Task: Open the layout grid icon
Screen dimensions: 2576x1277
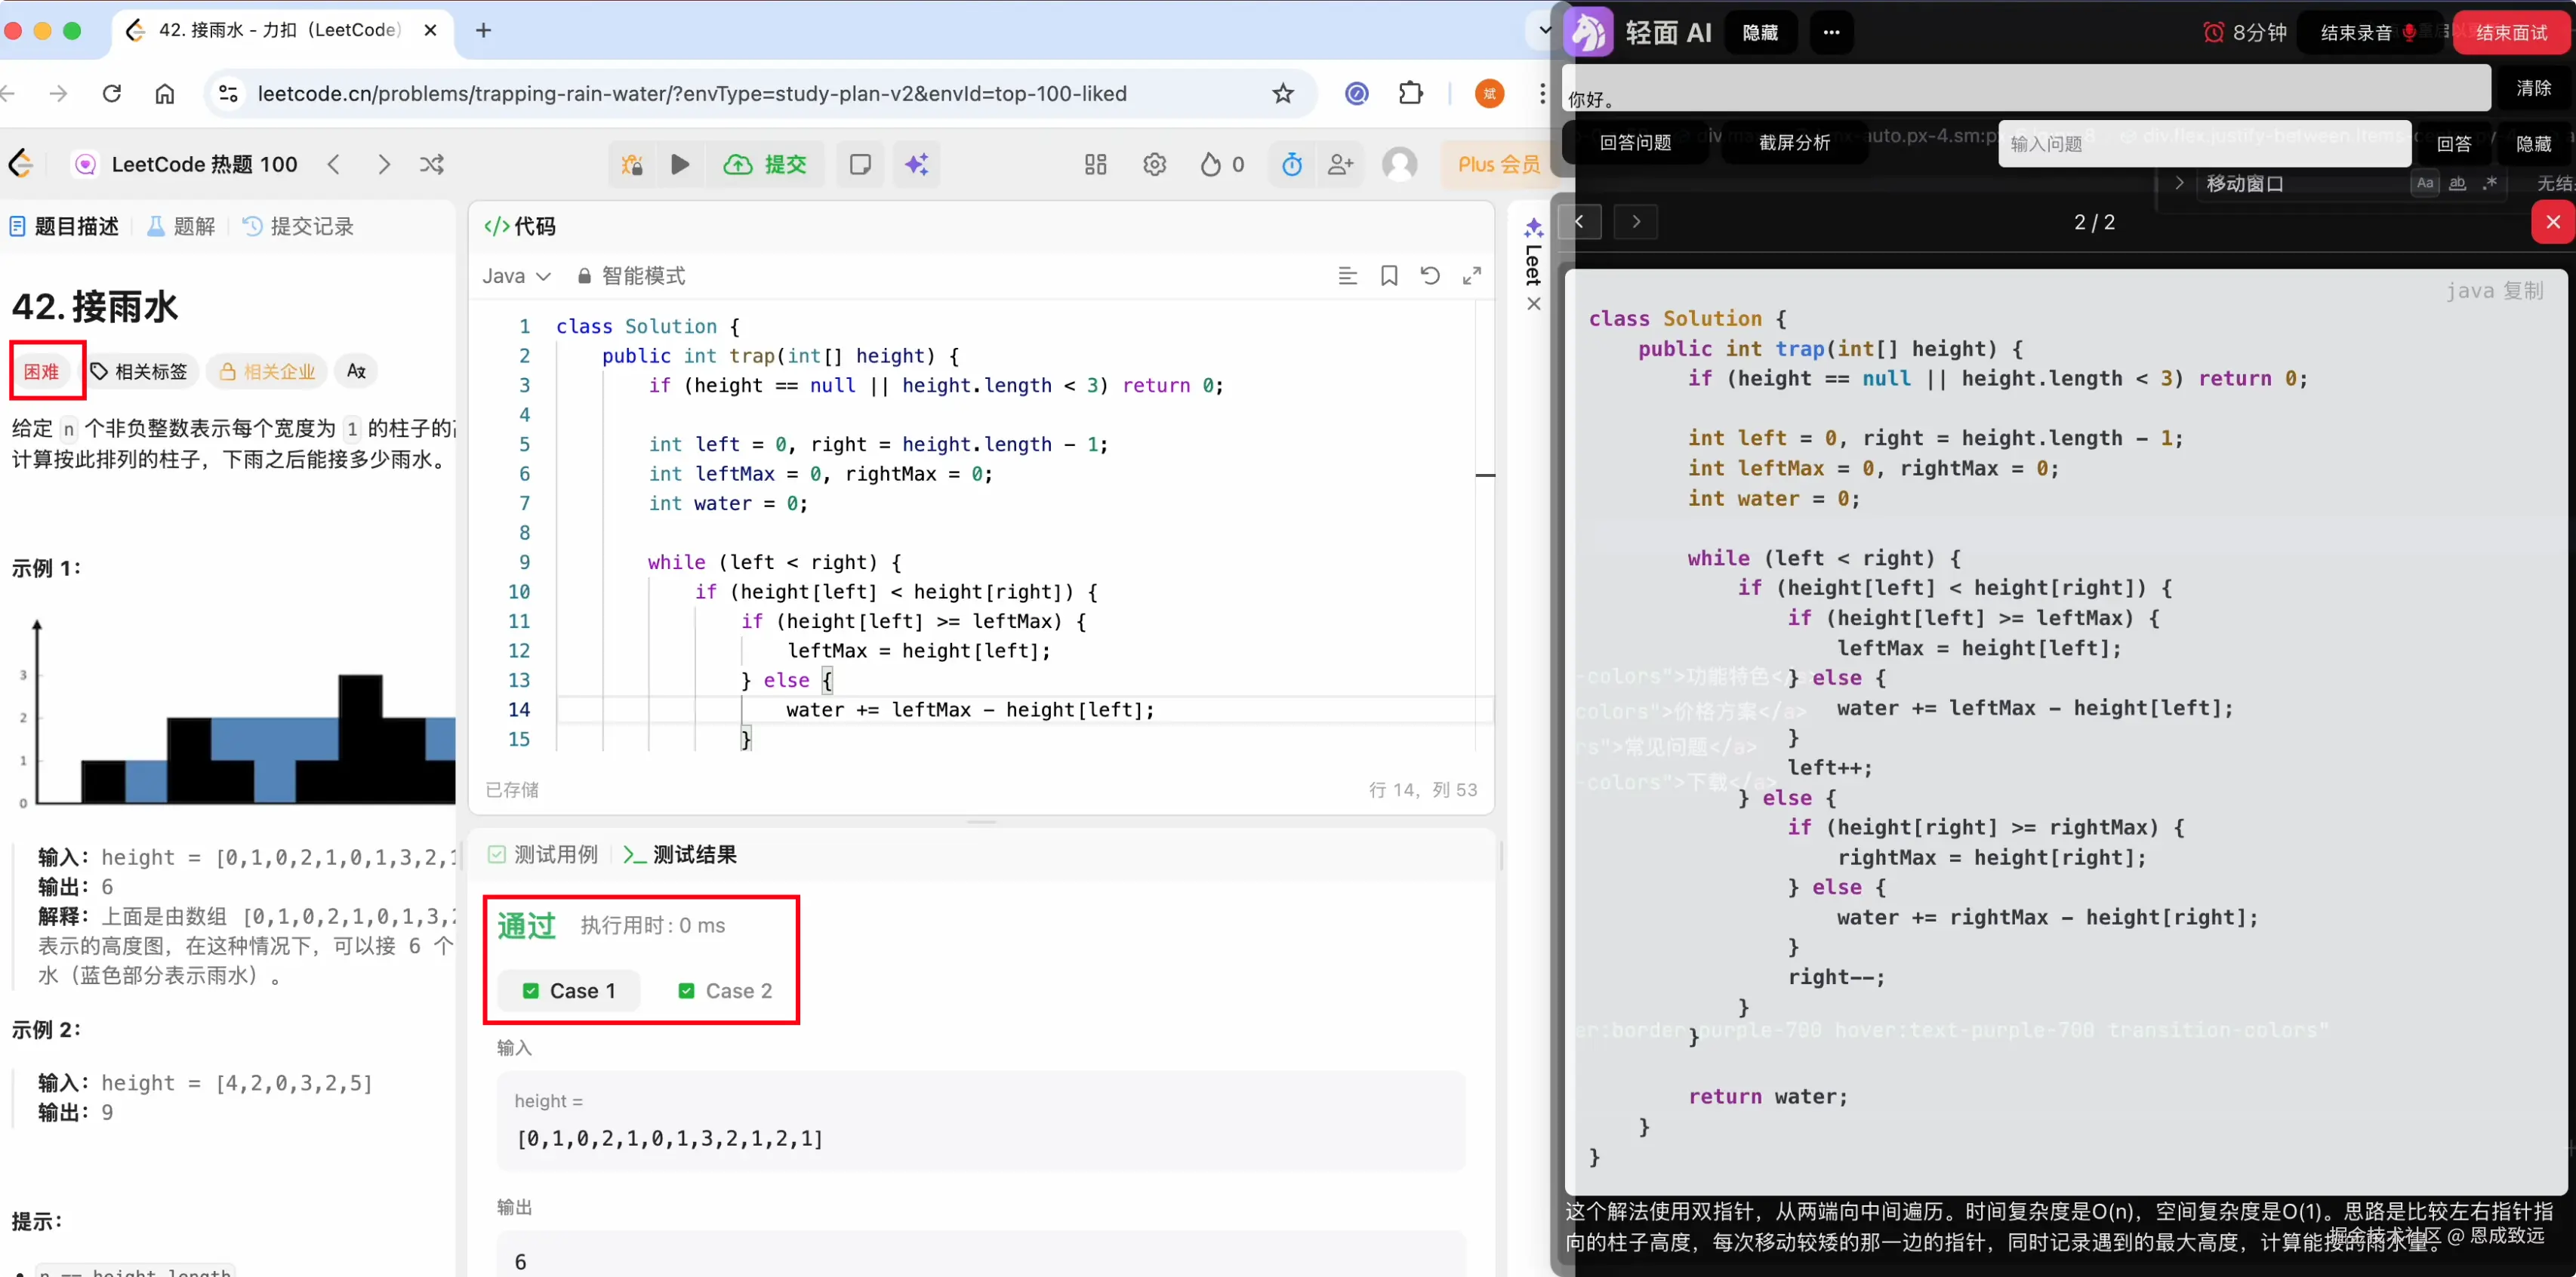Action: (1096, 165)
